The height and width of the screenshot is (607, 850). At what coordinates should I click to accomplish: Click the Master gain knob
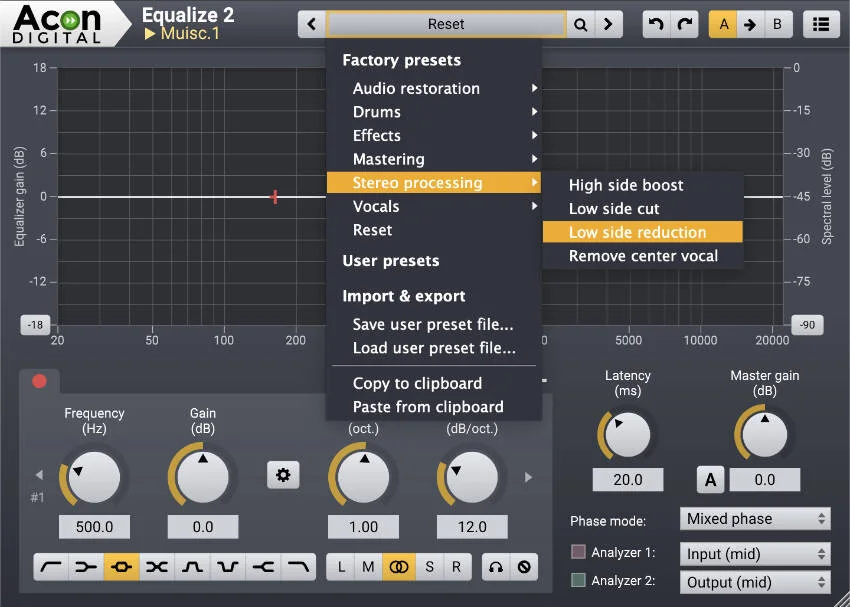coord(764,435)
